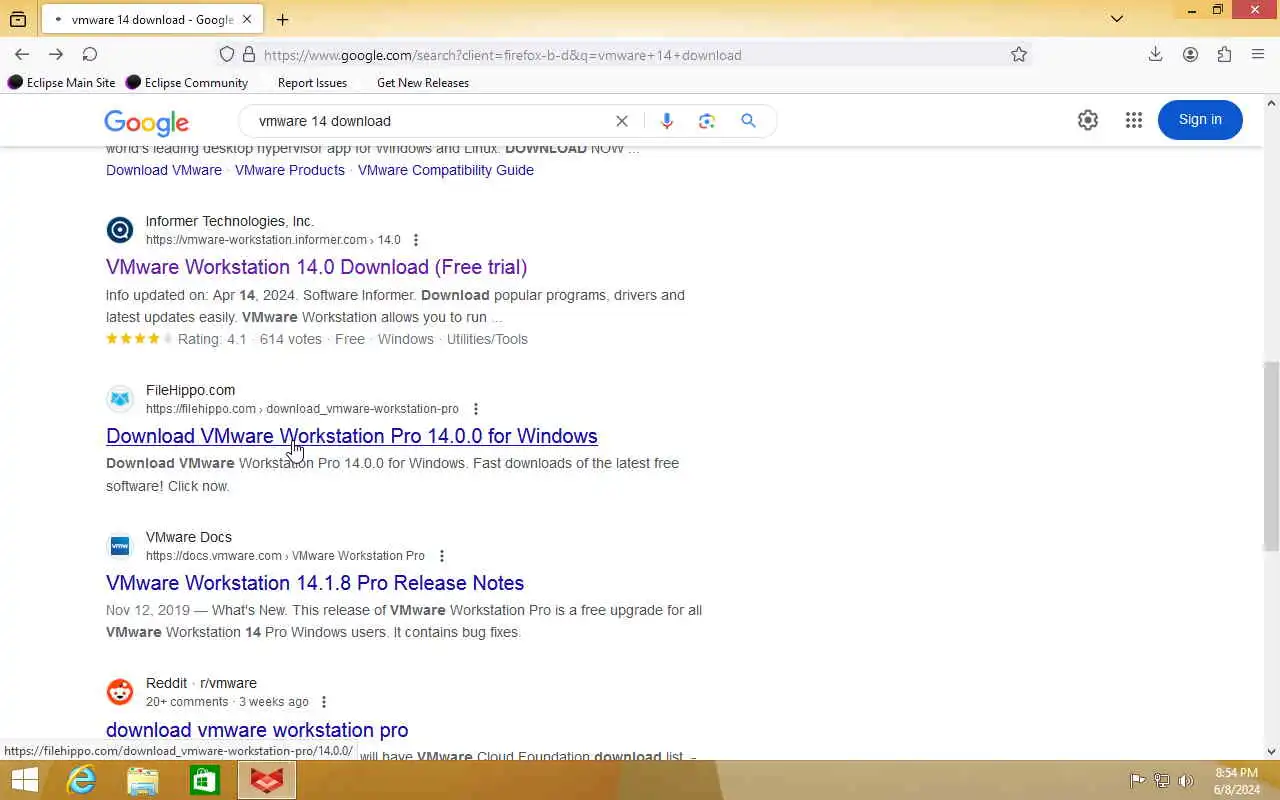This screenshot has height=800, width=1280.
Task: Open the Google apps grid
Action: (x=1133, y=120)
